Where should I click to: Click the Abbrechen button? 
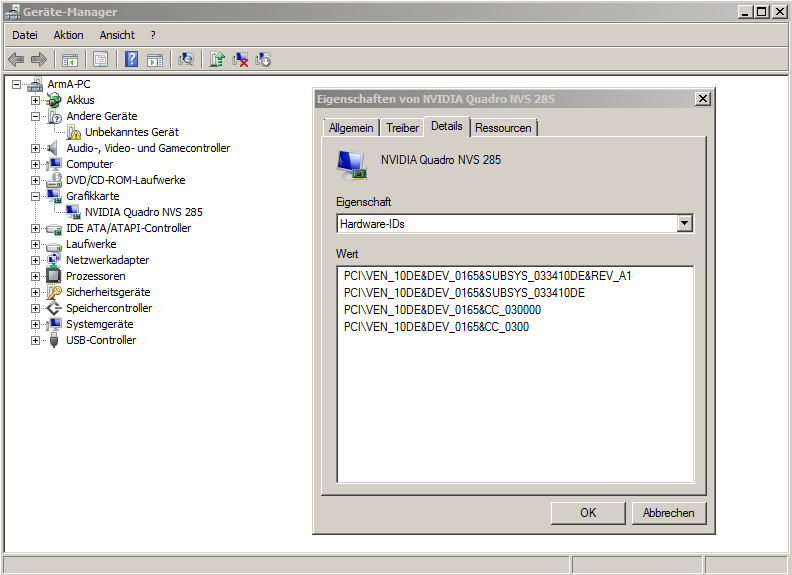click(x=668, y=513)
